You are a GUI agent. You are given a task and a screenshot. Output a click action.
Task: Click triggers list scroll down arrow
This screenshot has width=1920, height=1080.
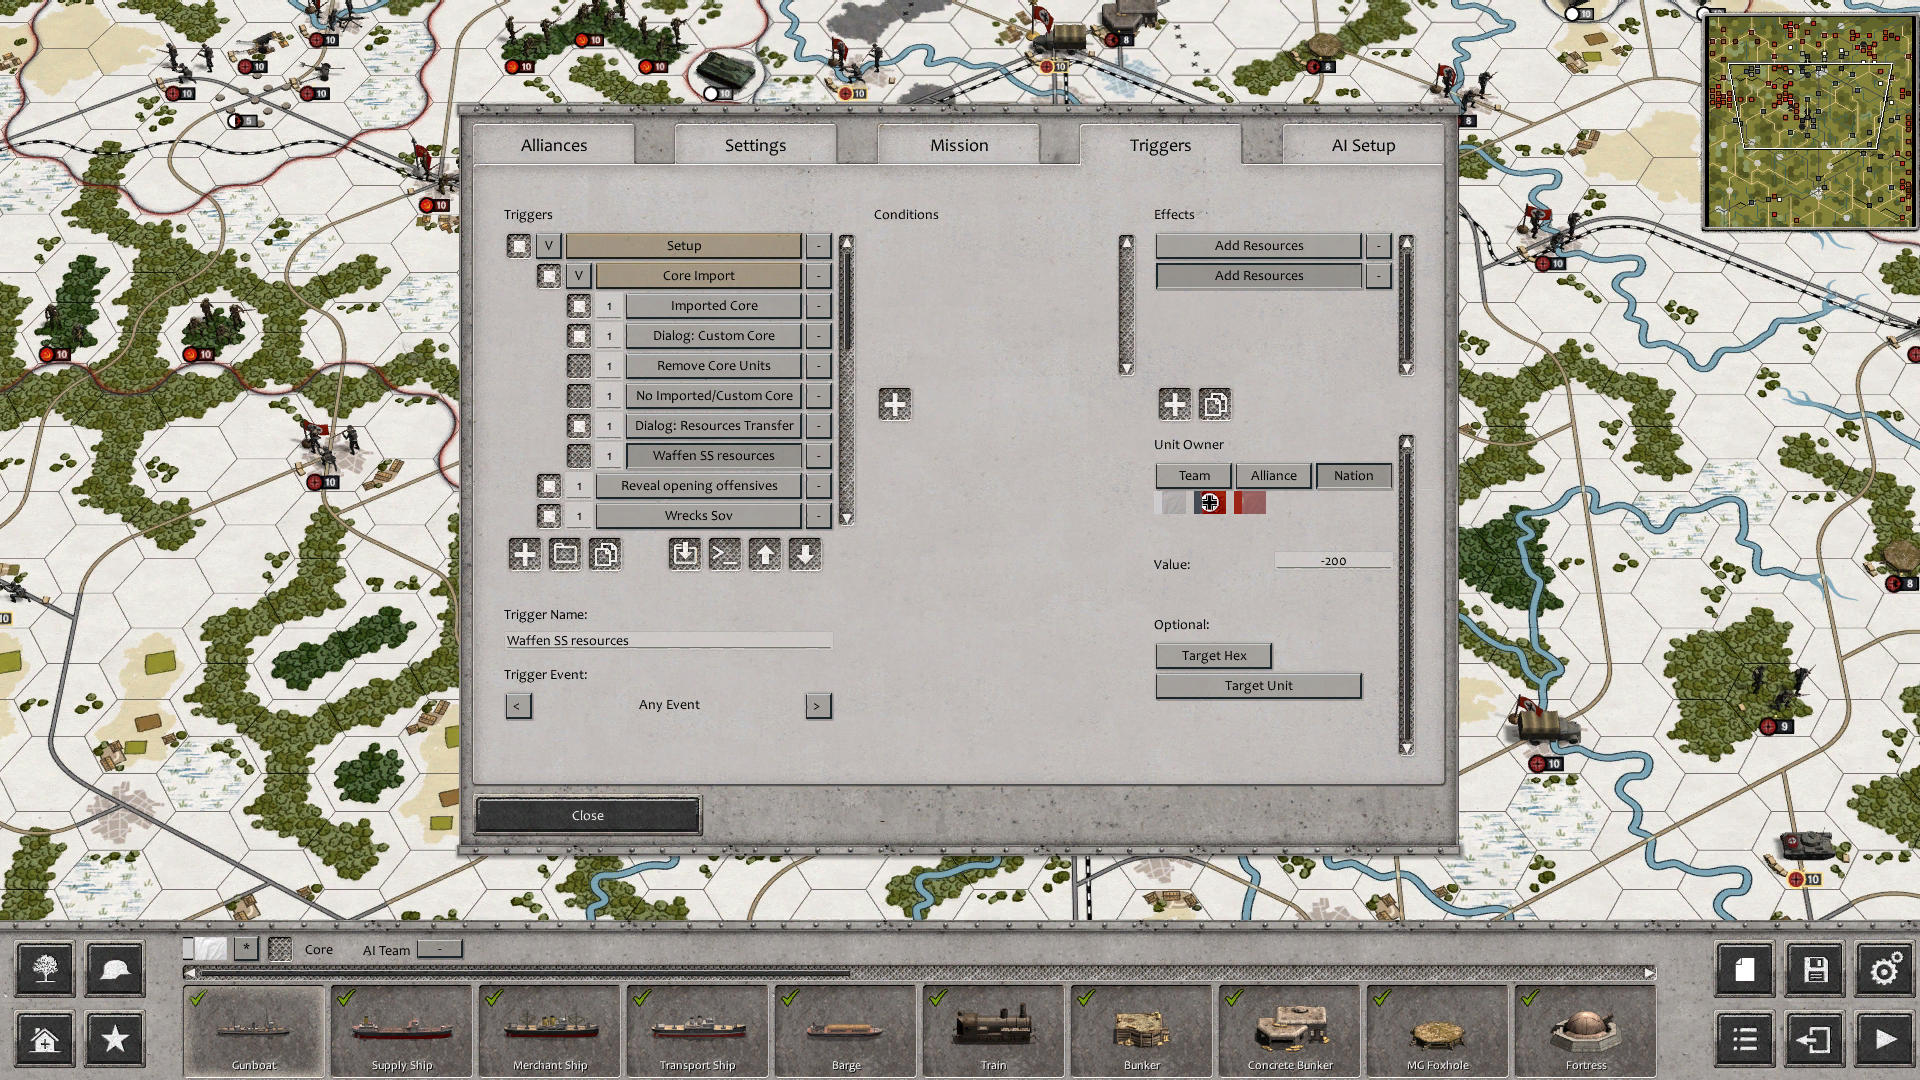847,518
